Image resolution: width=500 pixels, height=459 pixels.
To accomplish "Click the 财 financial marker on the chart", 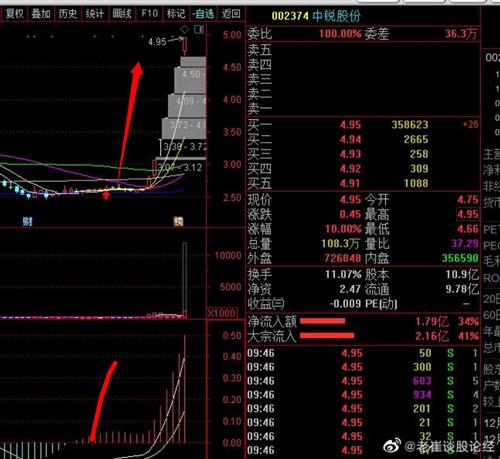I will (x=27, y=221).
